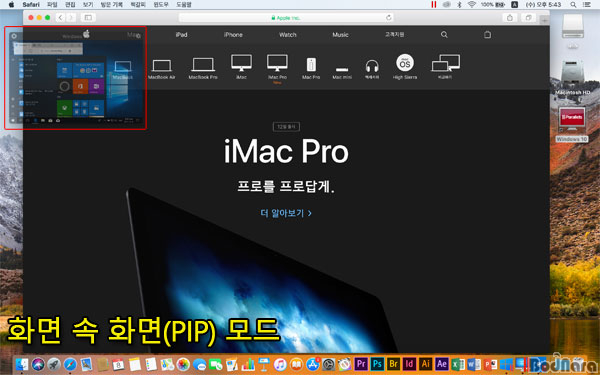This screenshot has width=600, height=375.
Task: Choose the Mac mini product icon
Action: point(342,72)
